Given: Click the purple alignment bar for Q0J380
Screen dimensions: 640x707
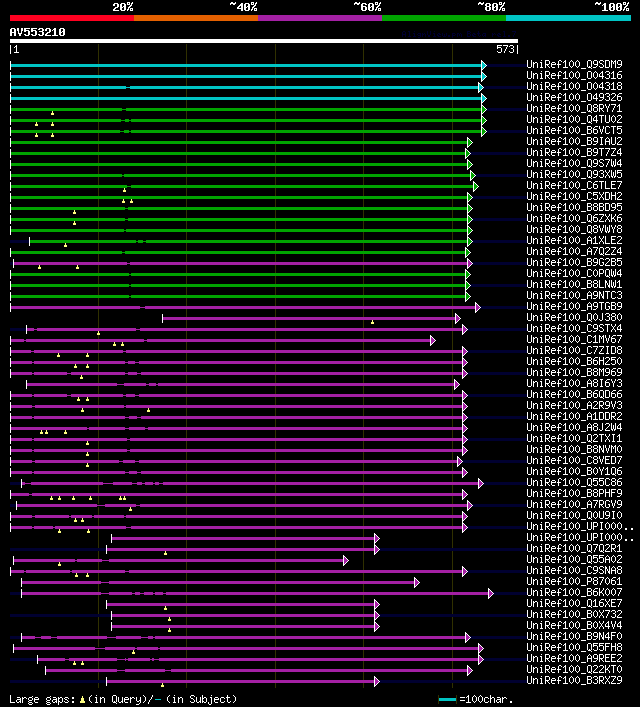Looking at the screenshot, I should [x=309, y=318].
